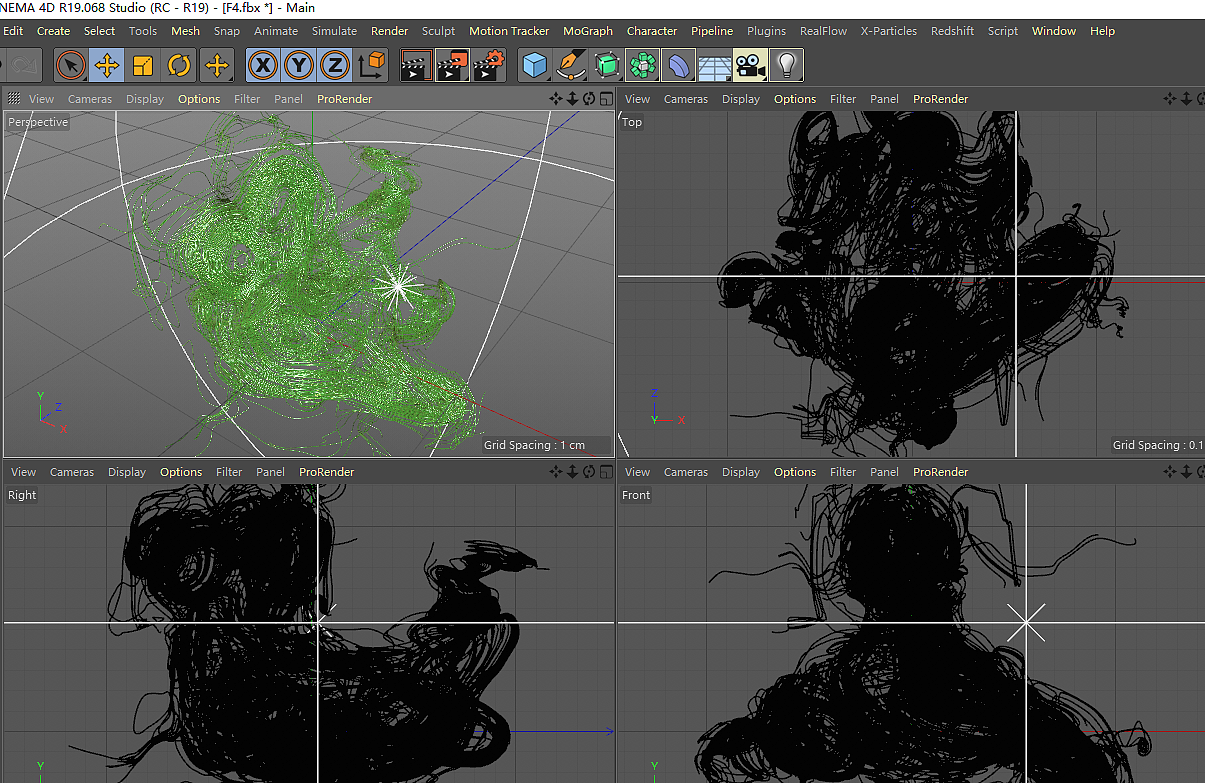The width and height of the screenshot is (1205, 783).
Task: Open Perspective viewport ProRender menu
Action: coord(345,99)
